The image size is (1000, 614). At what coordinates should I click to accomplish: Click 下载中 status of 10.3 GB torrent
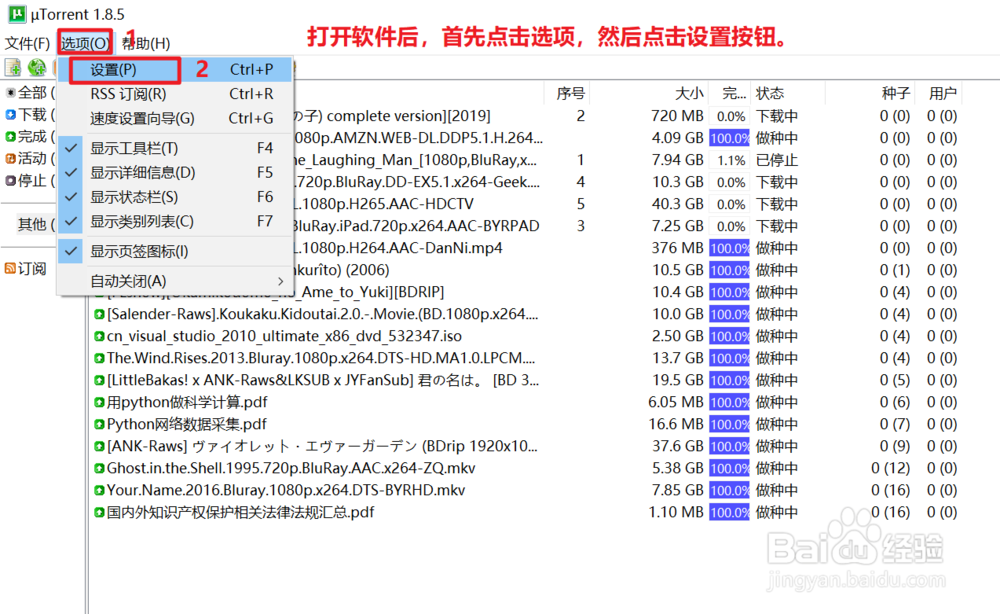pos(777,182)
